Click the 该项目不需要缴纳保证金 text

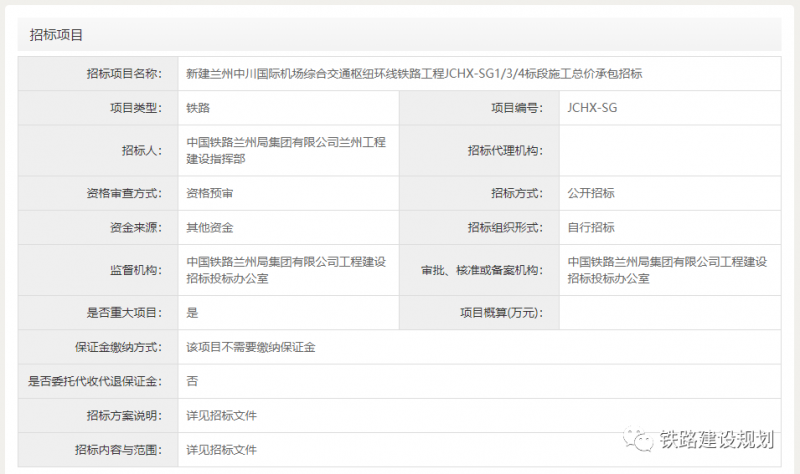click(x=251, y=347)
